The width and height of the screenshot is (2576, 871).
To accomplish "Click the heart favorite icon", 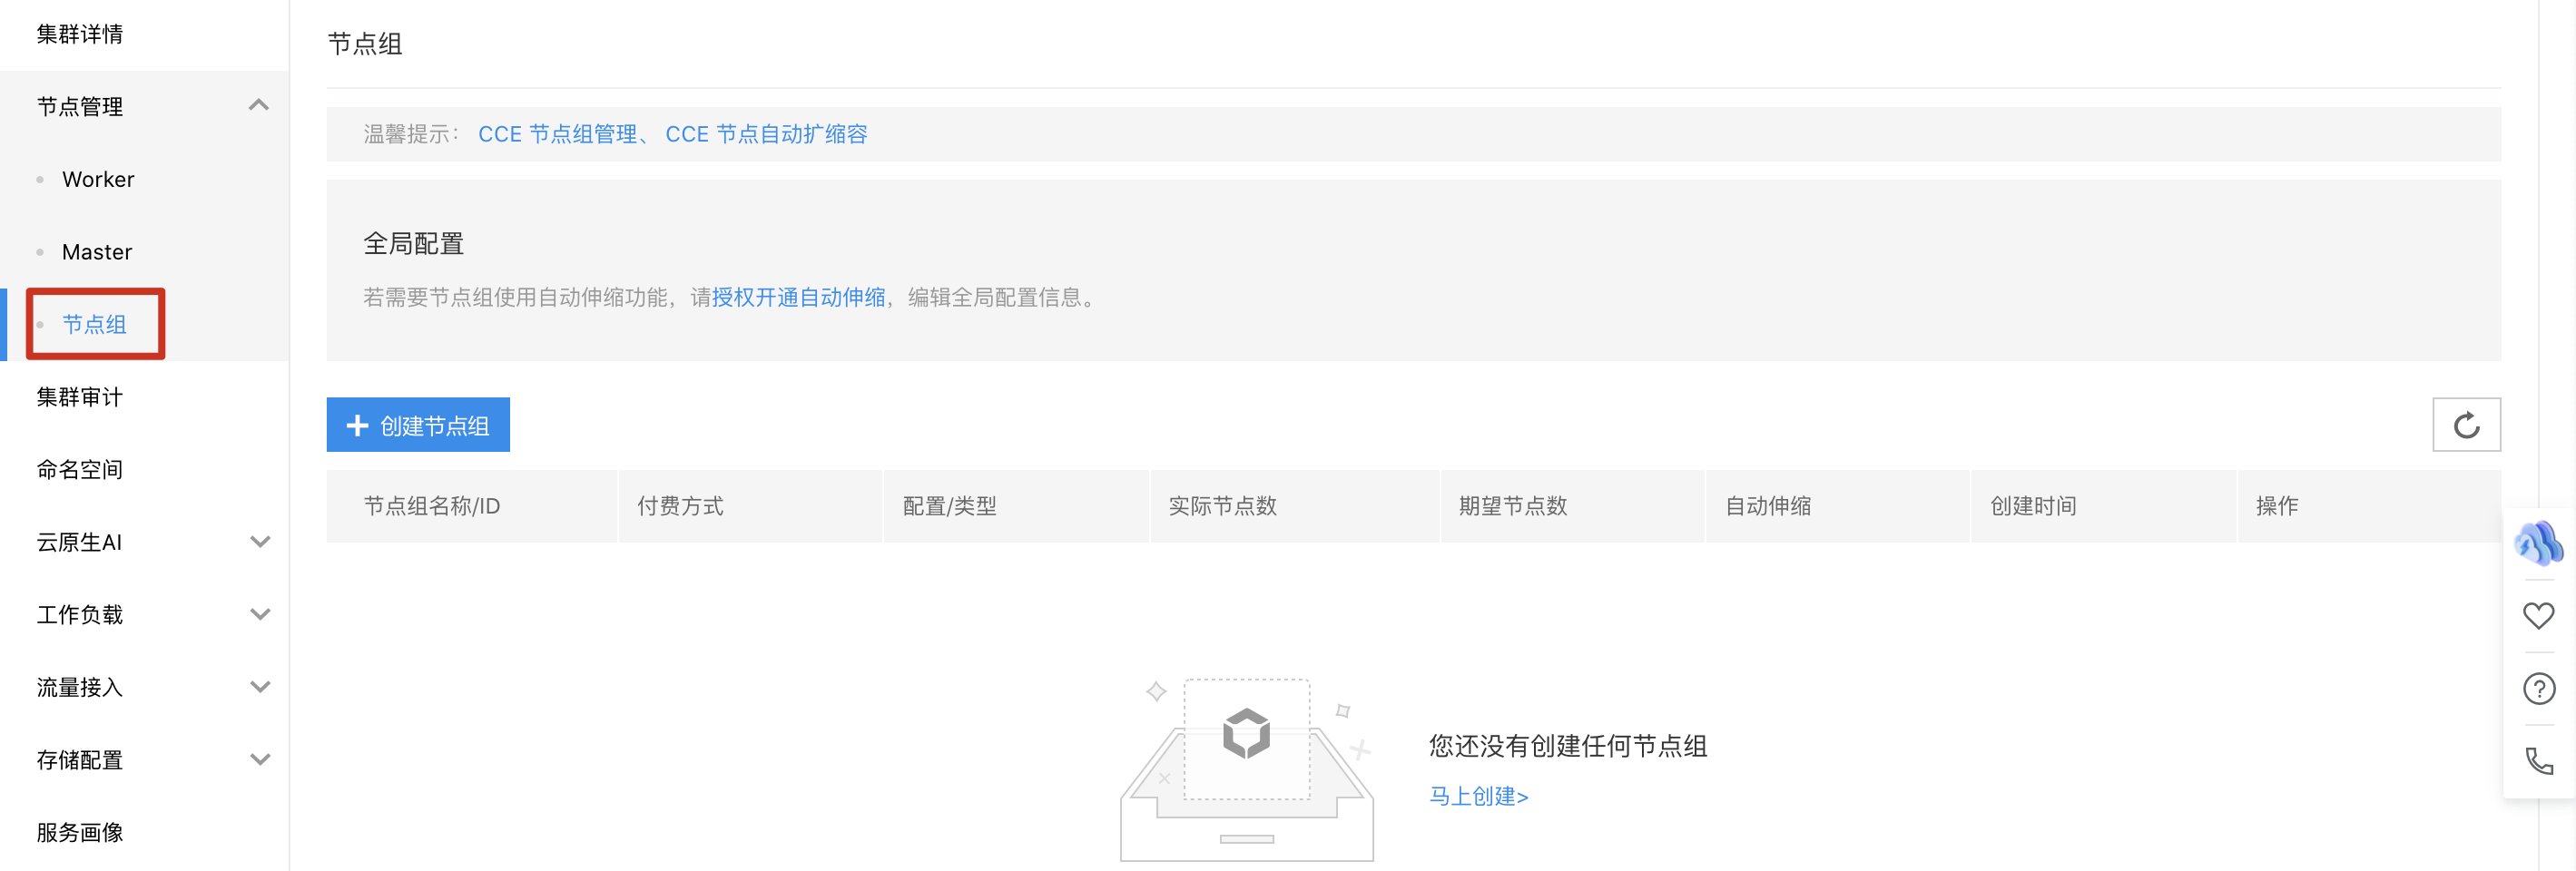I will 2538,616.
